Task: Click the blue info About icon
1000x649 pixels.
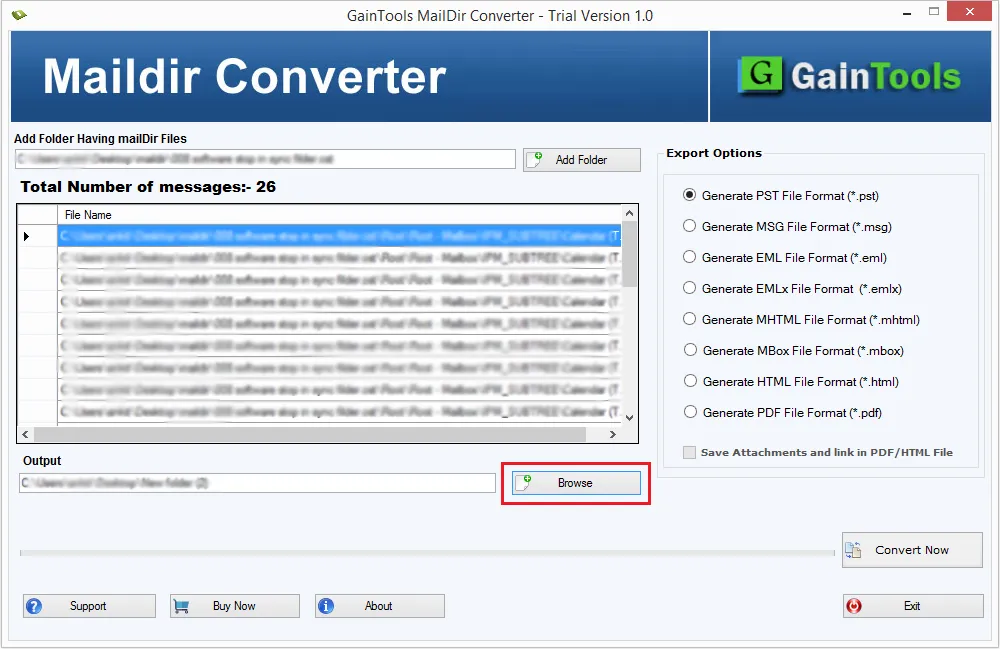Action: tap(326, 606)
